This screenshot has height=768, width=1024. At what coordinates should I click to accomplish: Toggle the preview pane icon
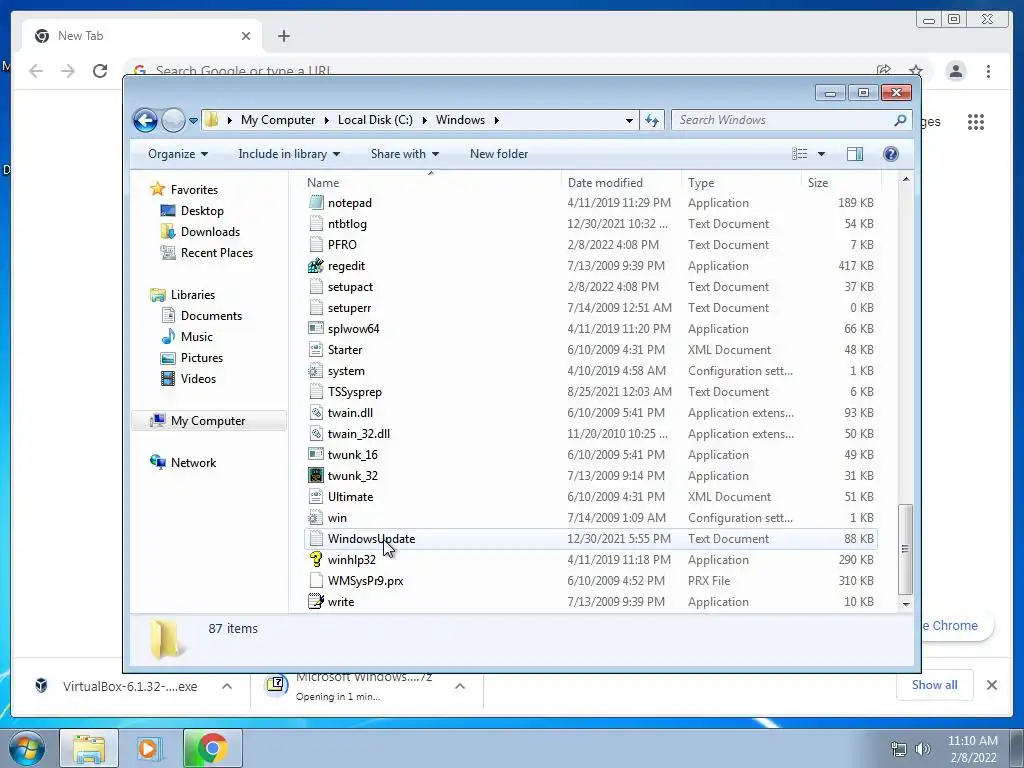click(855, 154)
